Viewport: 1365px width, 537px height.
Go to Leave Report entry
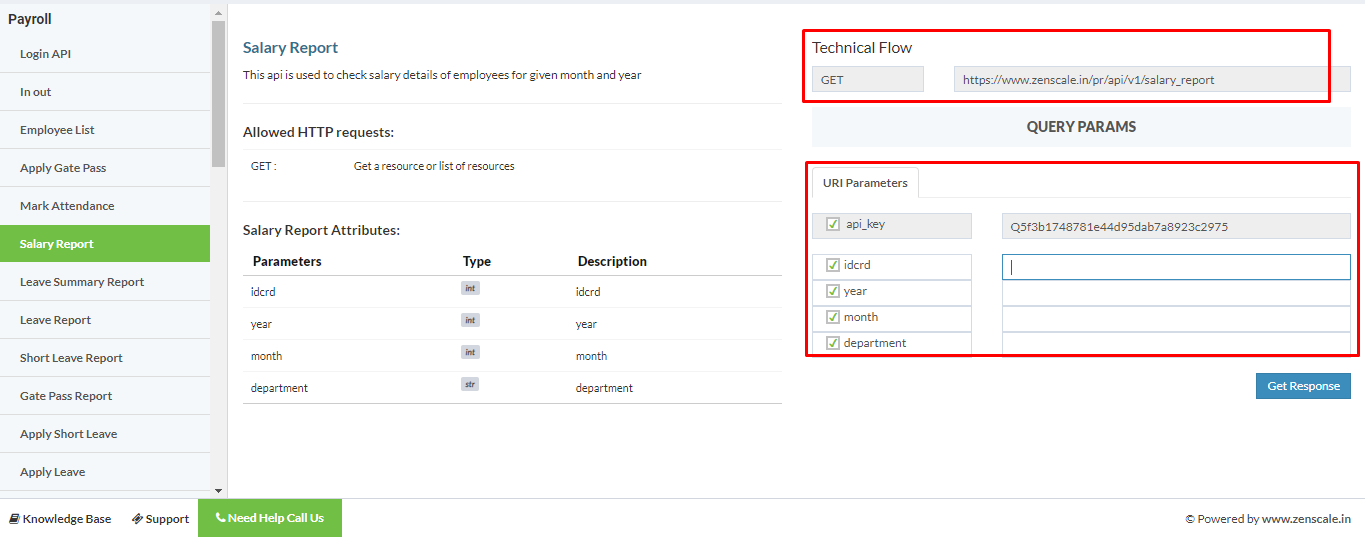(x=105, y=320)
